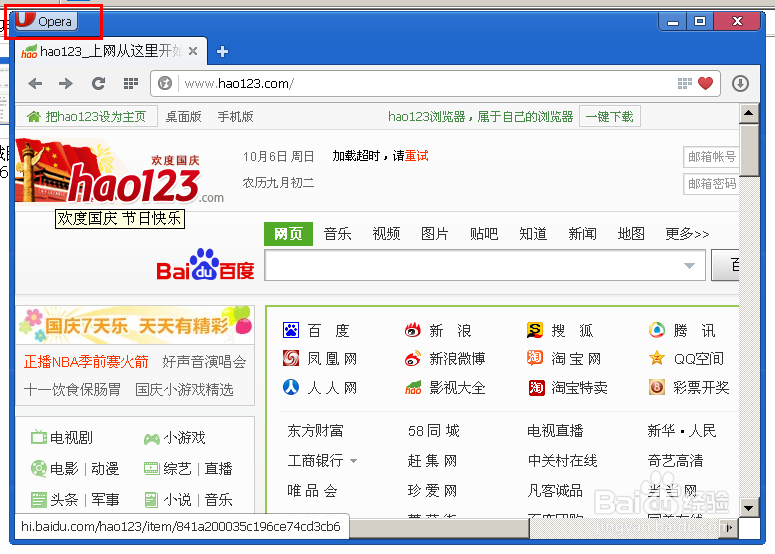Go back to previous page
Image resolution: width=775 pixels, height=554 pixels.
(35, 84)
